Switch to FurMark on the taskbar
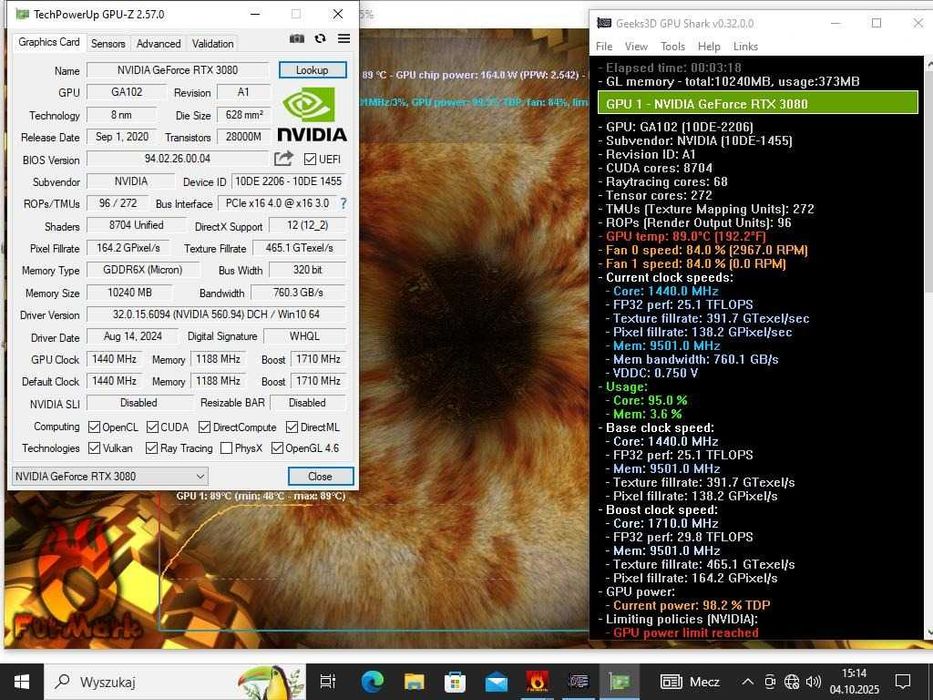This screenshot has height=700, width=933. 537,682
